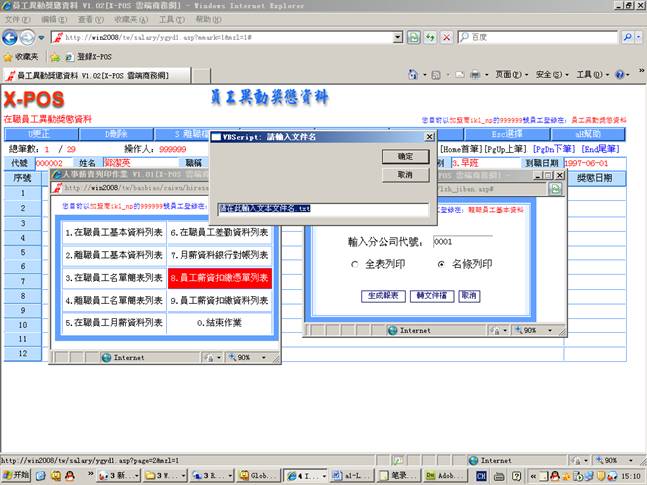Select the 全表列印 radio option
The height and width of the screenshot is (485, 647).
pos(355,264)
